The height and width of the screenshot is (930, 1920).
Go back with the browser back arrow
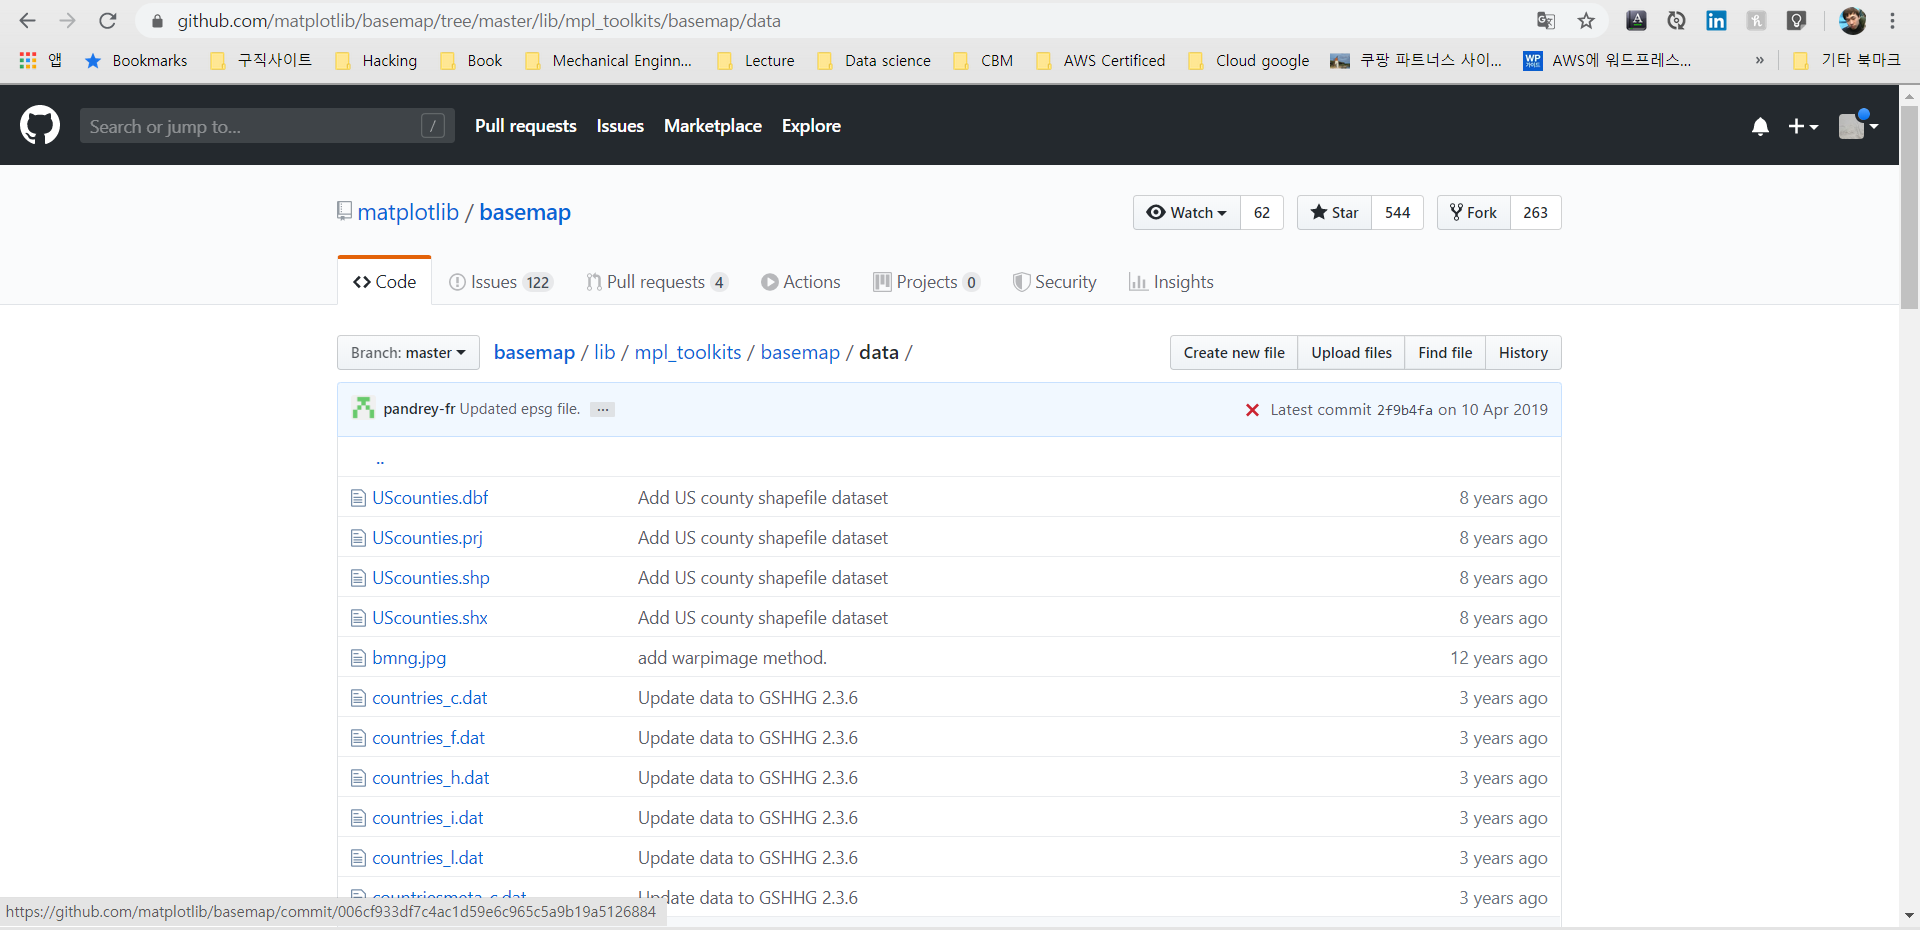[x=27, y=21]
